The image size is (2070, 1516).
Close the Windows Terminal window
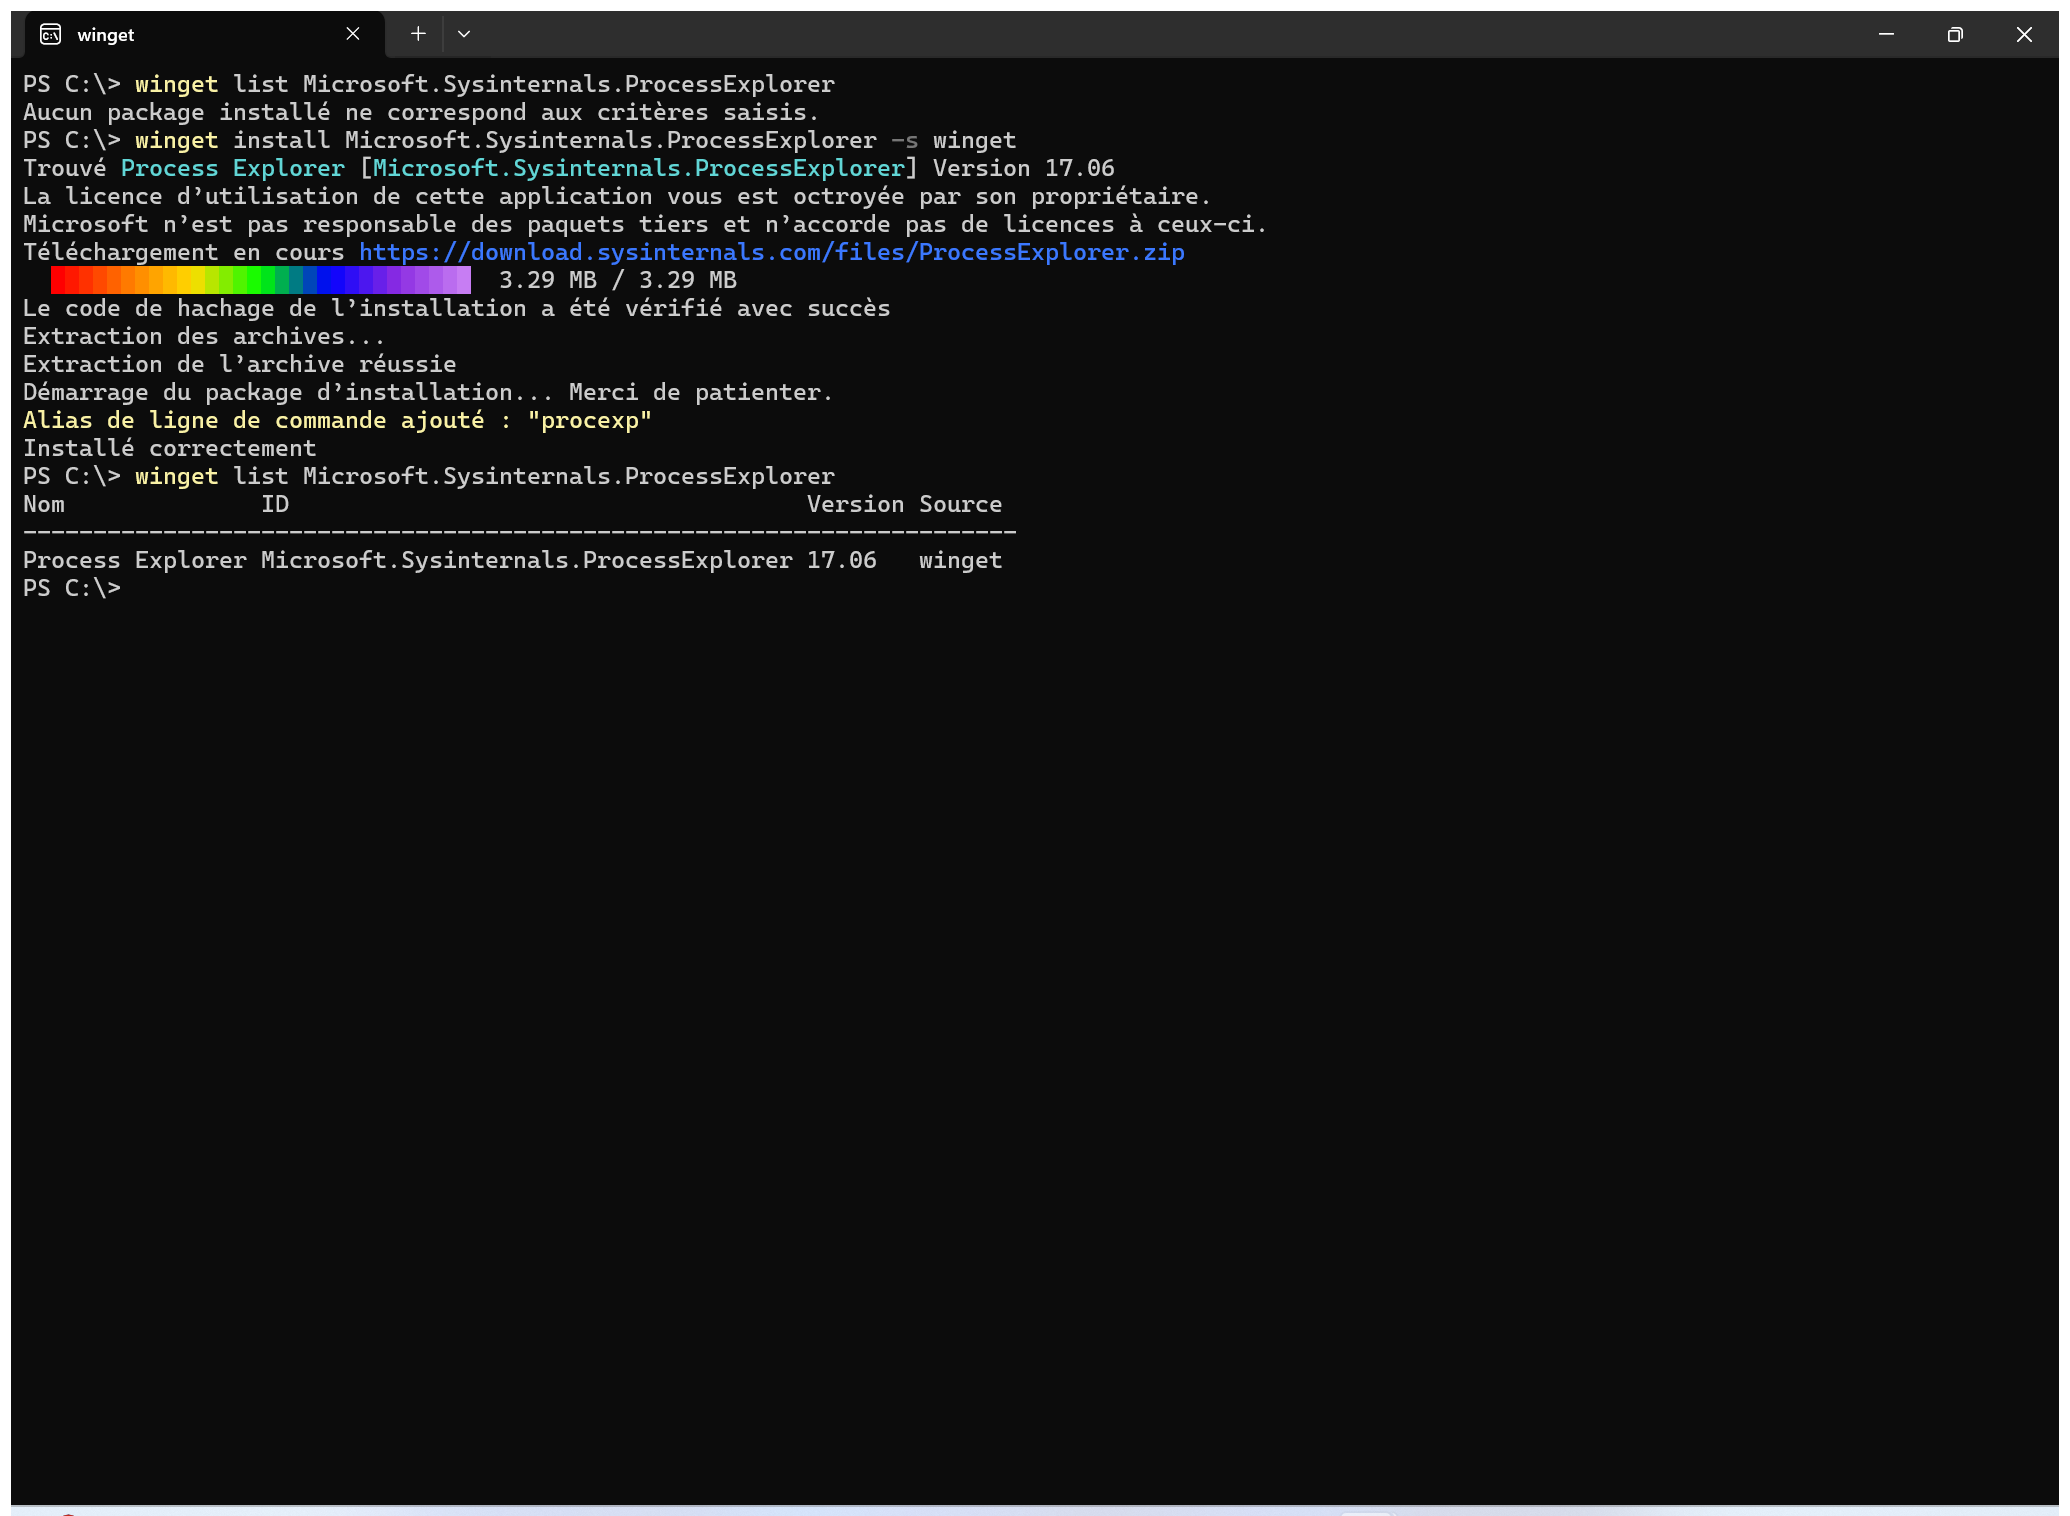[x=2024, y=34]
